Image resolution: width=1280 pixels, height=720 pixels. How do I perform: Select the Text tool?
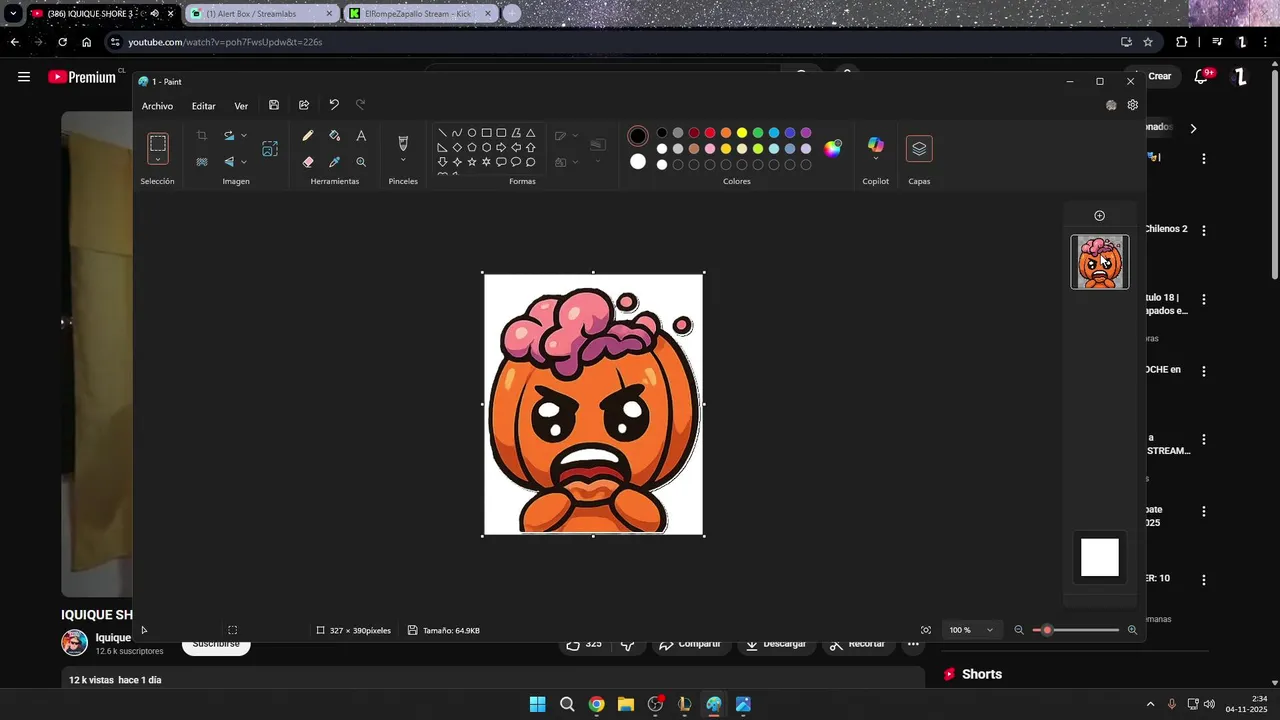361,136
